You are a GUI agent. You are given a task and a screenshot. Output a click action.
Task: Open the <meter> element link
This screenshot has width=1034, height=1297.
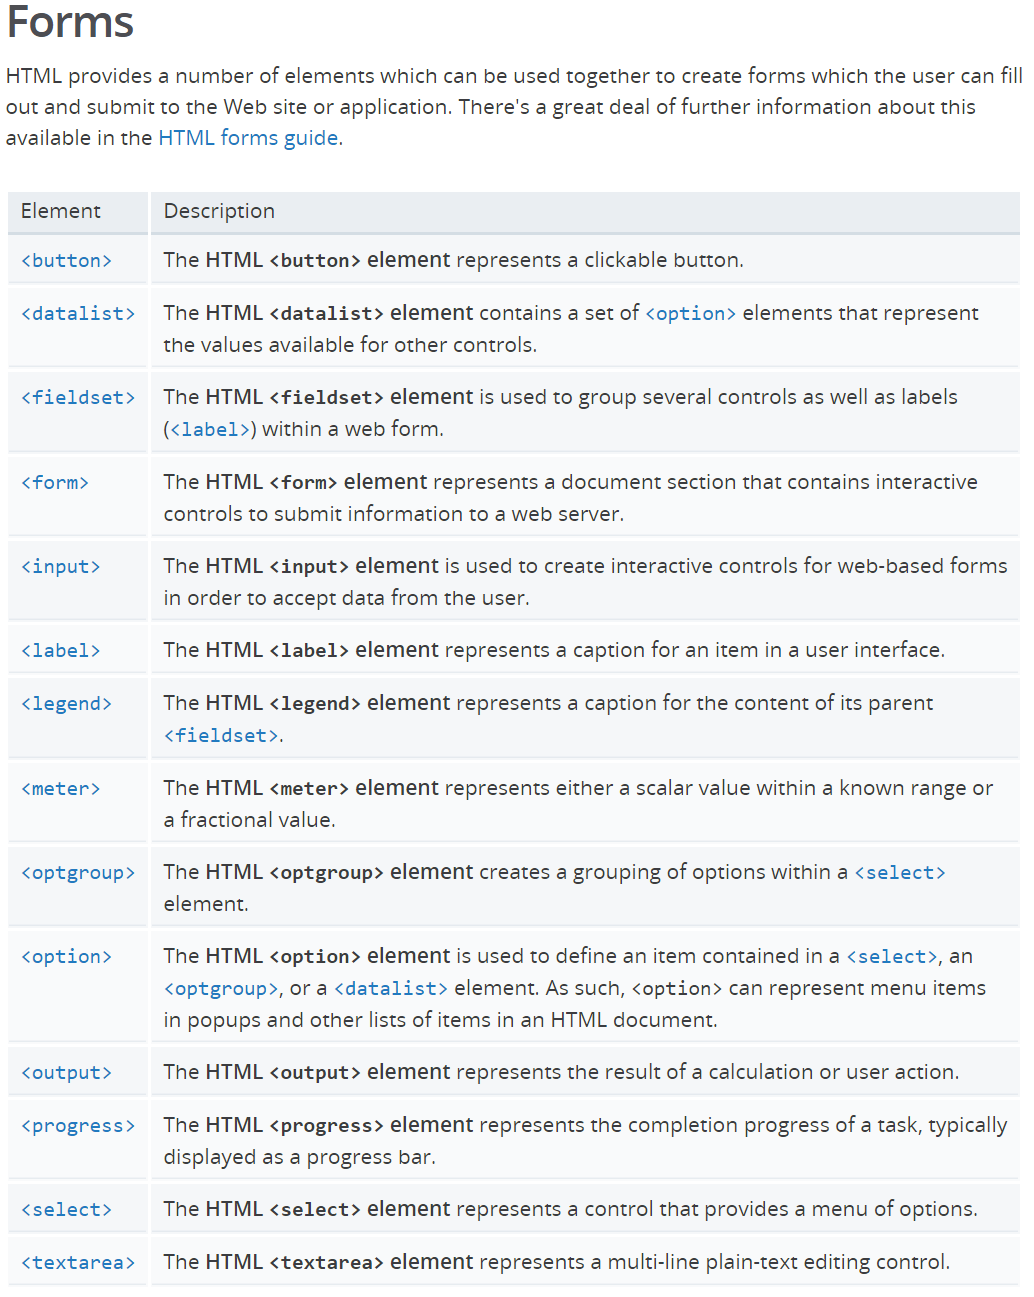click(x=61, y=789)
